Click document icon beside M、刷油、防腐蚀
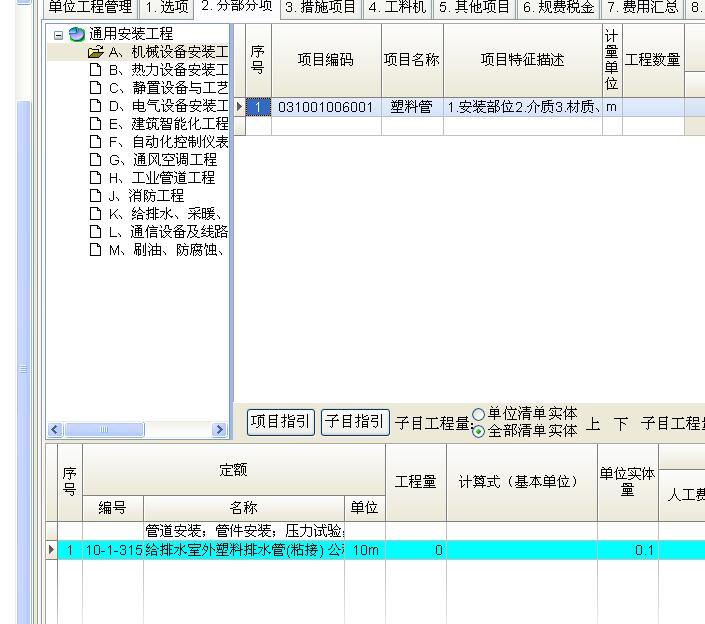 pos(95,250)
